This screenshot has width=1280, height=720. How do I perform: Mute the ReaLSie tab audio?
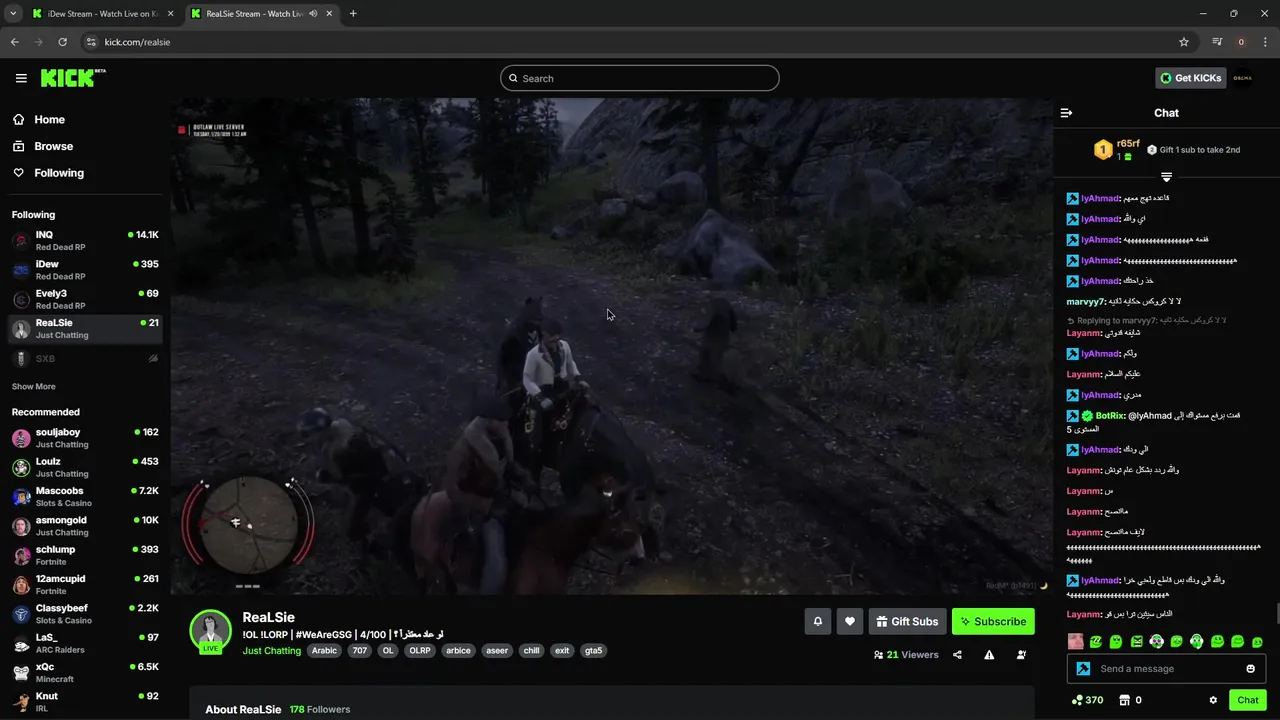[x=314, y=14]
